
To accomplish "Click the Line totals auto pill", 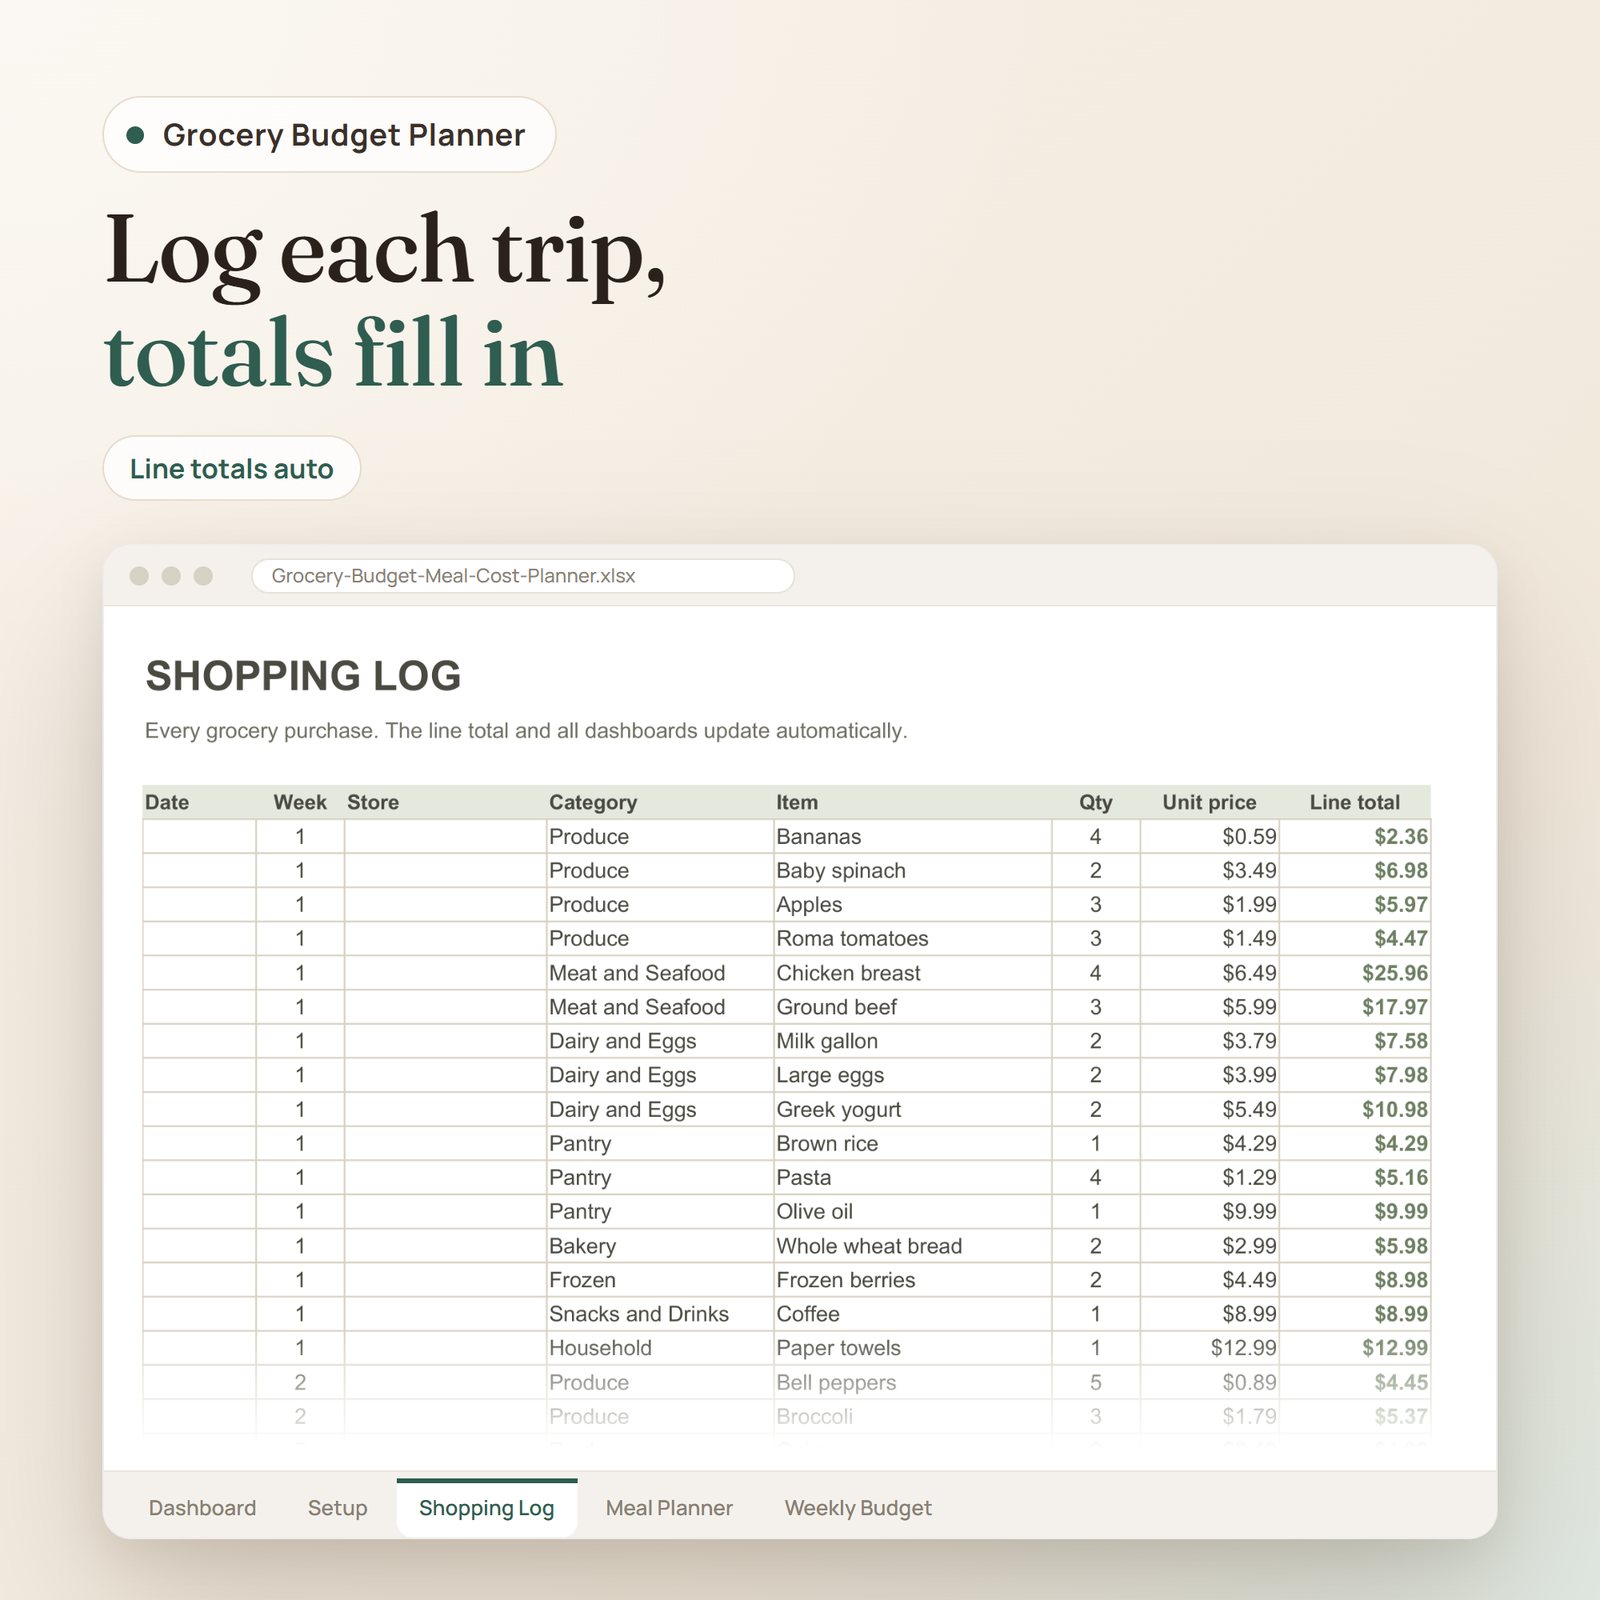I will click(232, 468).
